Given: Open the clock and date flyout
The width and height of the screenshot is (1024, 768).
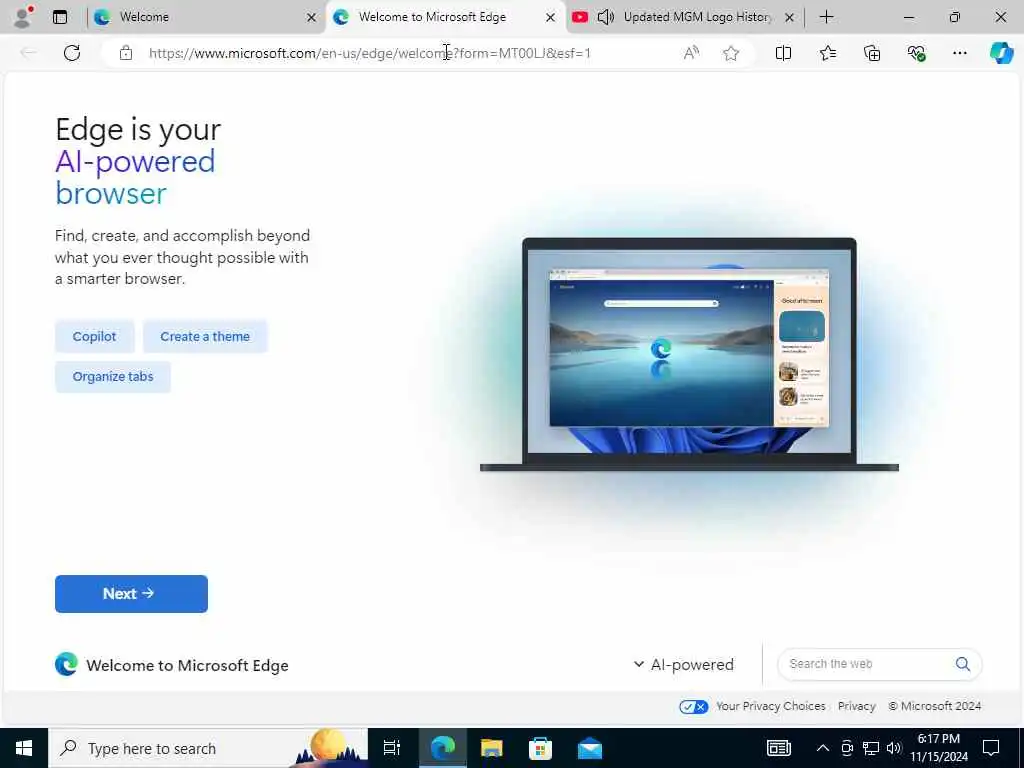Looking at the screenshot, I should (939, 748).
